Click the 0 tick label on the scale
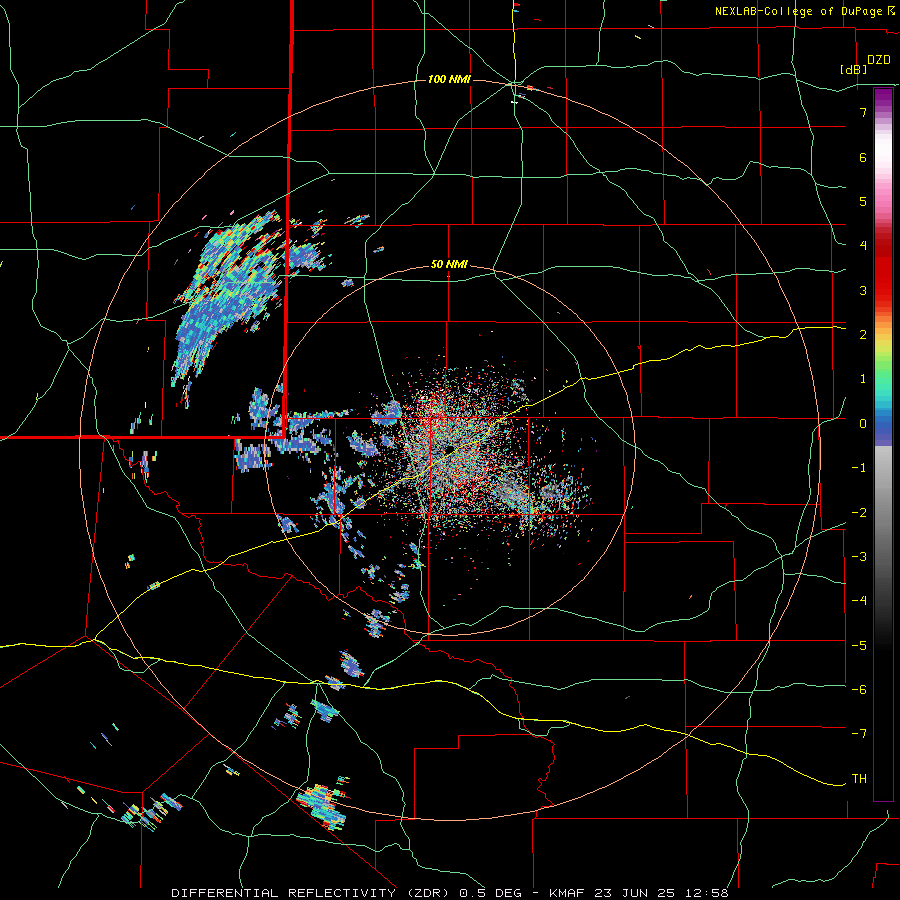Screen dimensions: 900x900 click(x=863, y=424)
